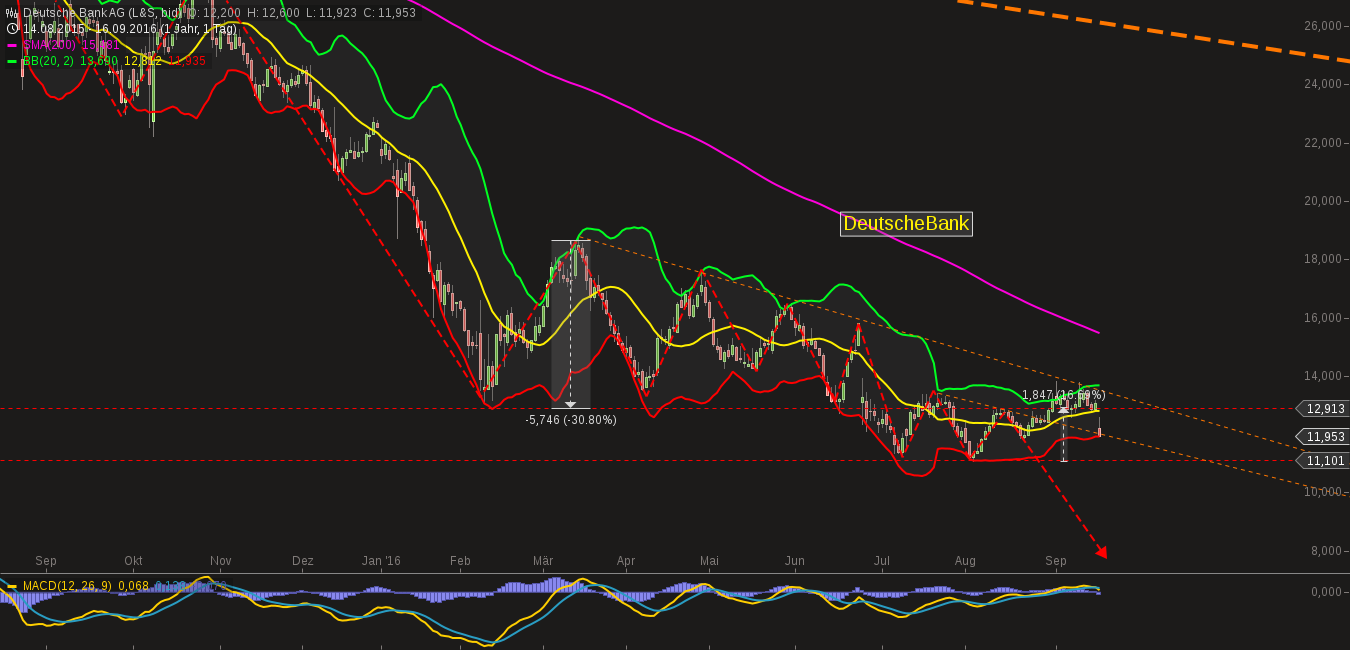Click the Aug time axis label
Viewport: 1350px width, 650px height.
(x=965, y=561)
